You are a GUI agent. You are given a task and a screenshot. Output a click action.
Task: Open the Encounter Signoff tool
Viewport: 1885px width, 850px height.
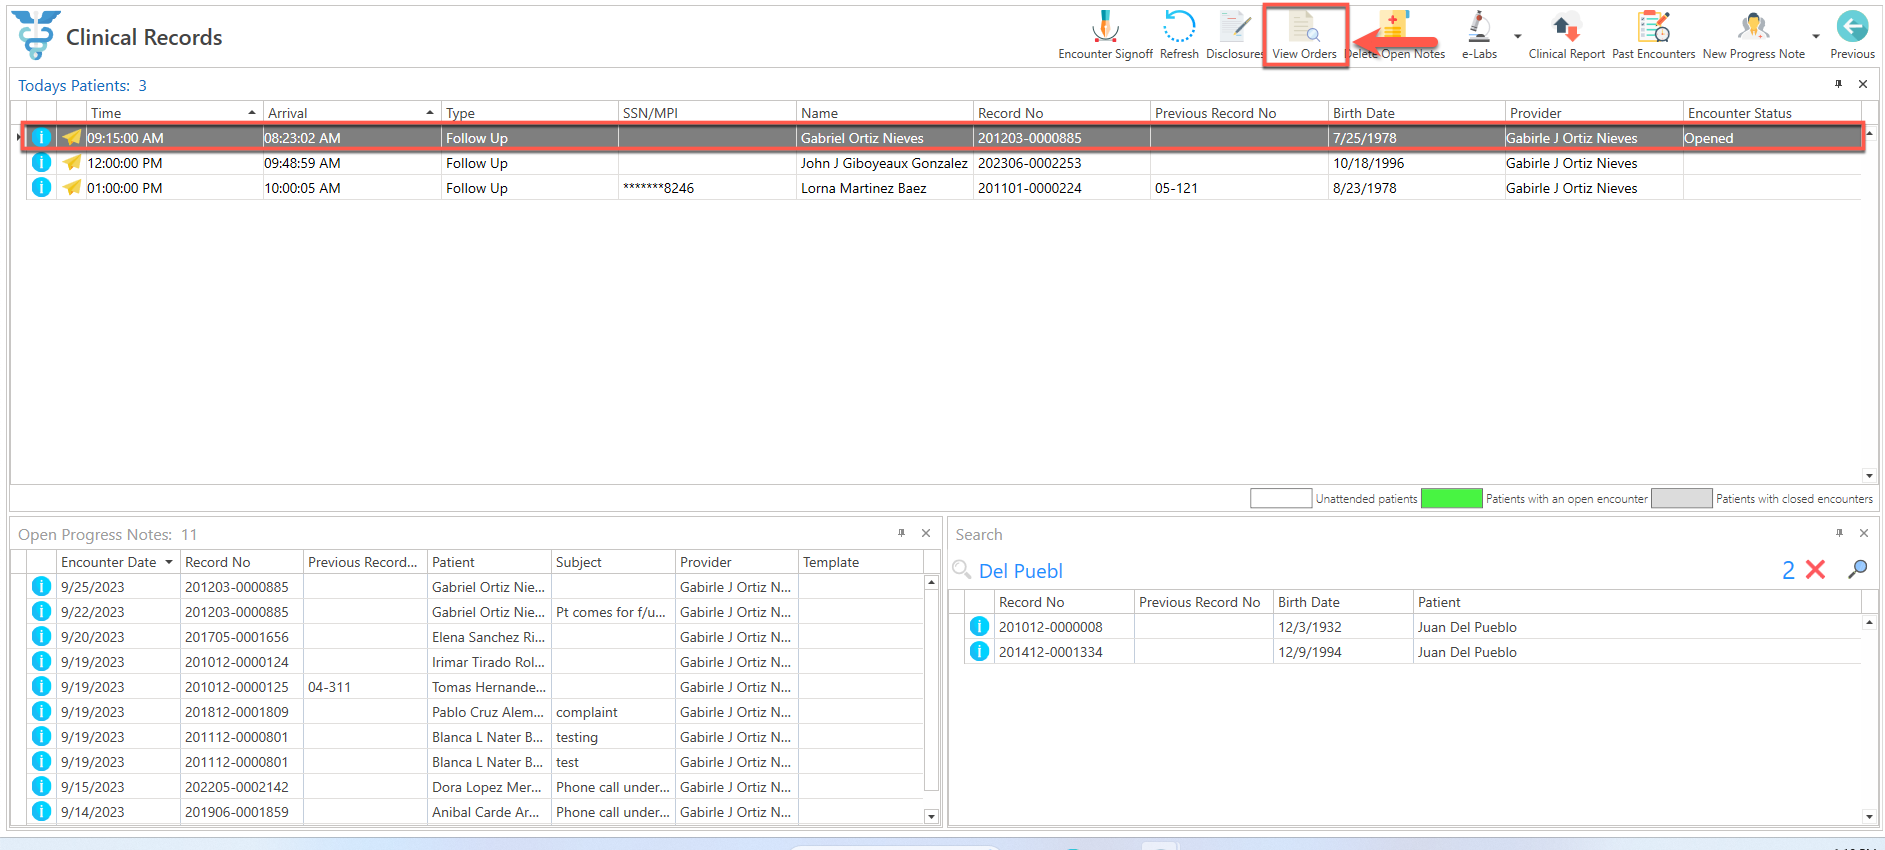coord(1105,35)
